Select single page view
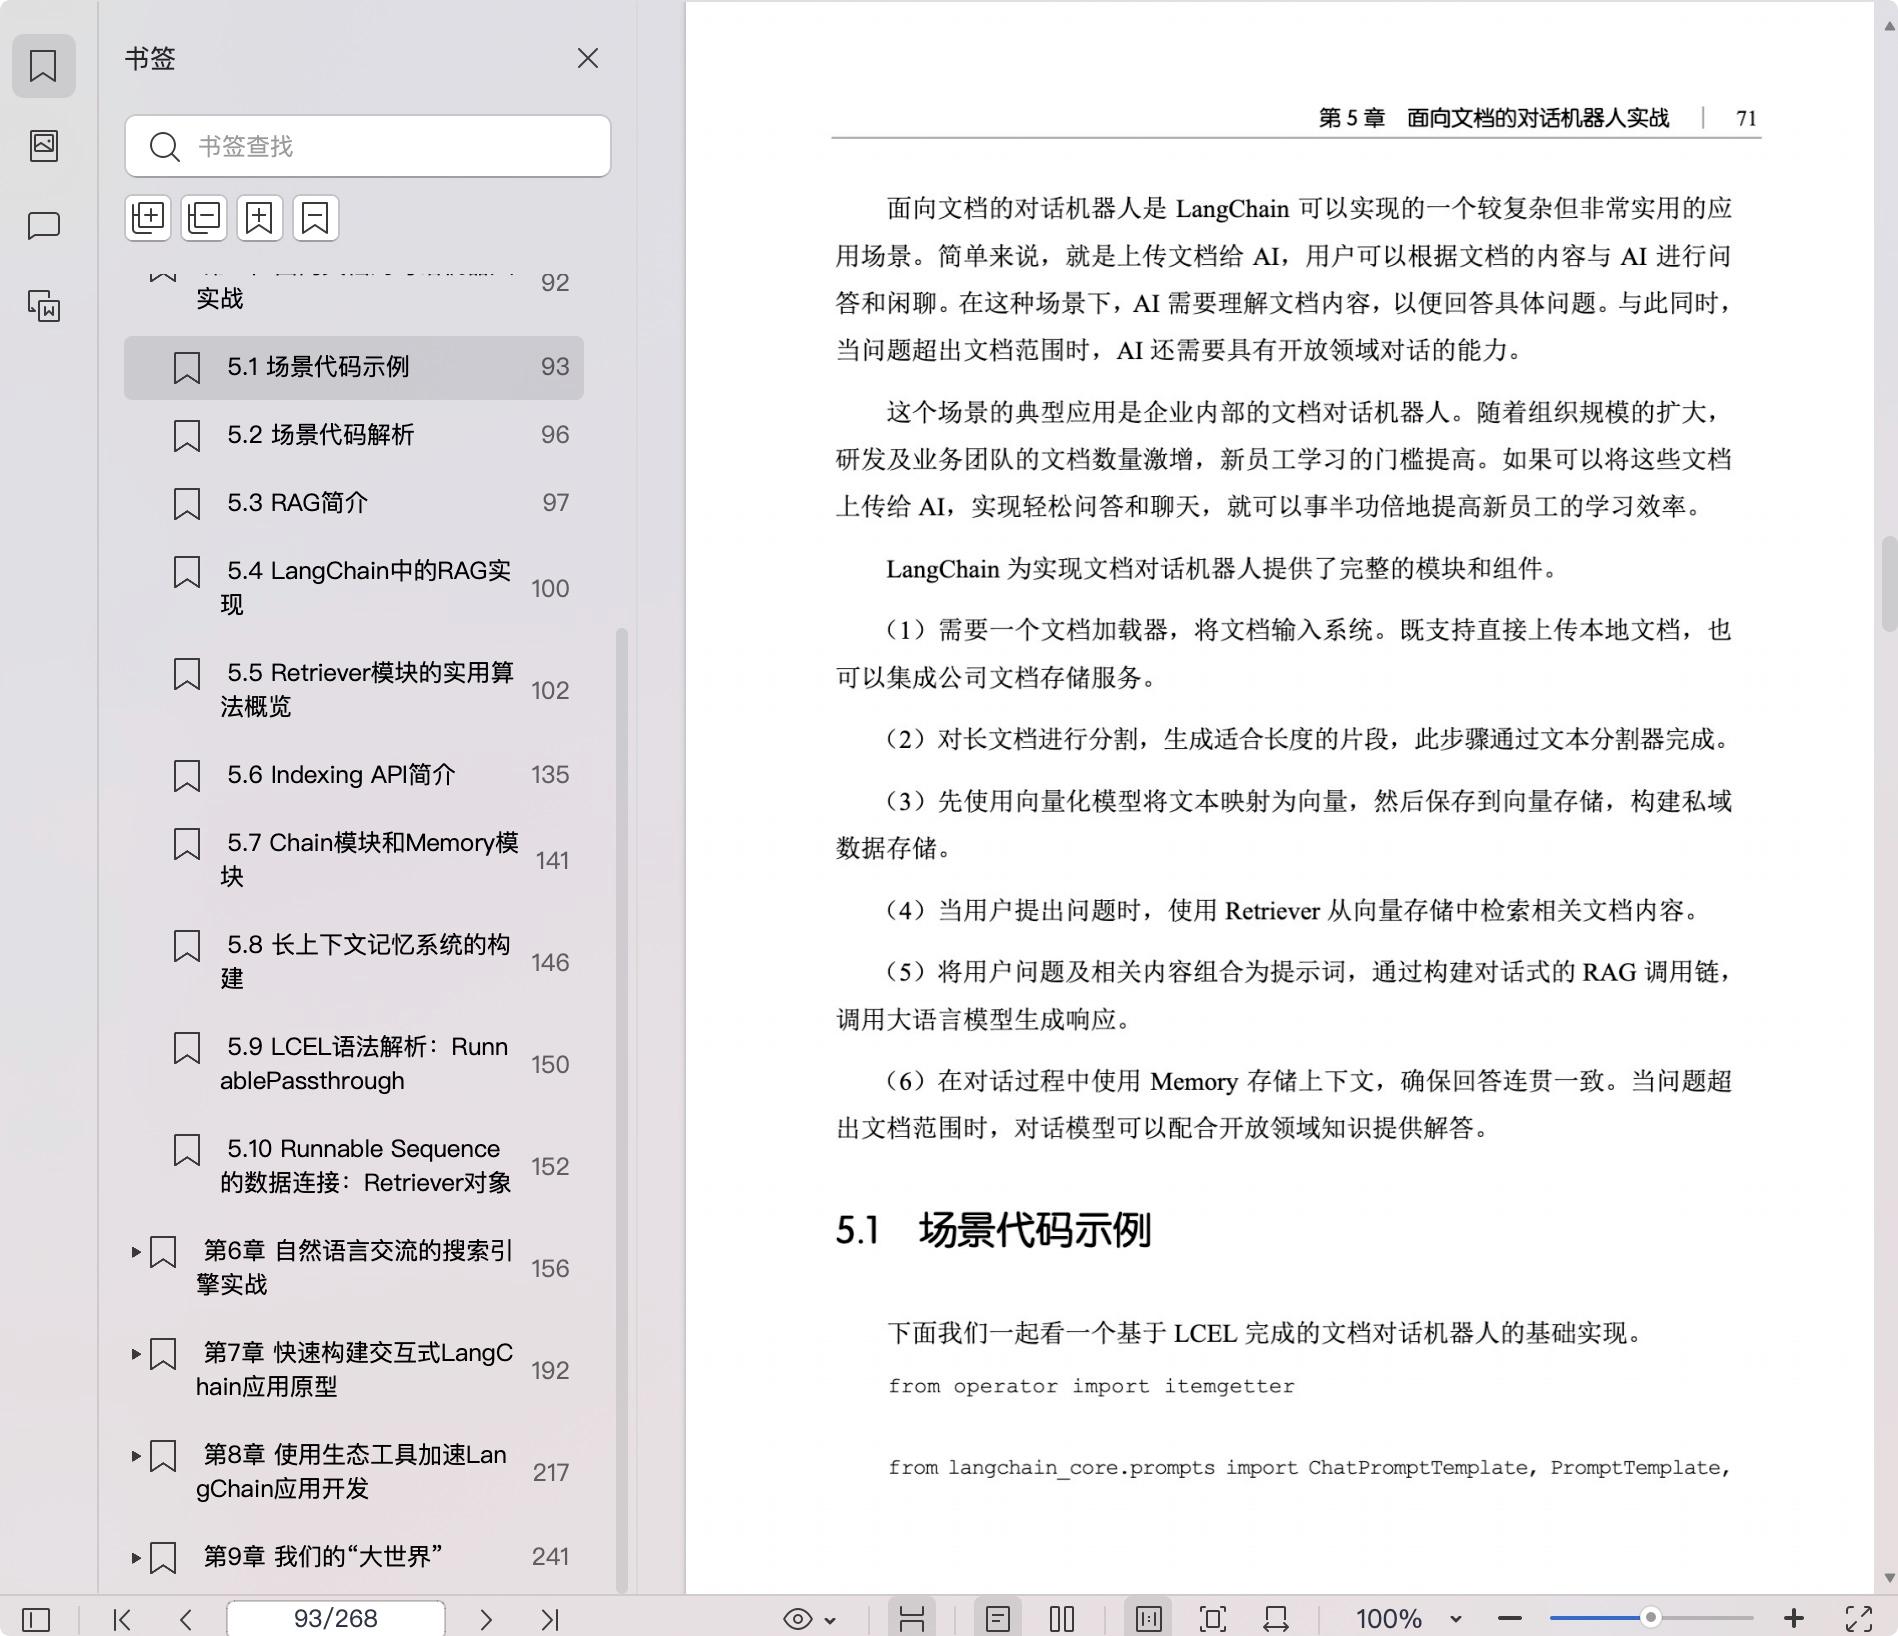Image resolution: width=1898 pixels, height=1636 pixels. coord(997,1619)
